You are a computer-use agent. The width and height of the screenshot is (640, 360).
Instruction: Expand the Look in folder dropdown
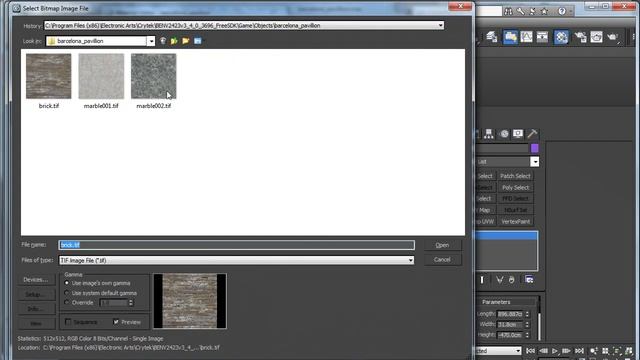tap(151, 41)
